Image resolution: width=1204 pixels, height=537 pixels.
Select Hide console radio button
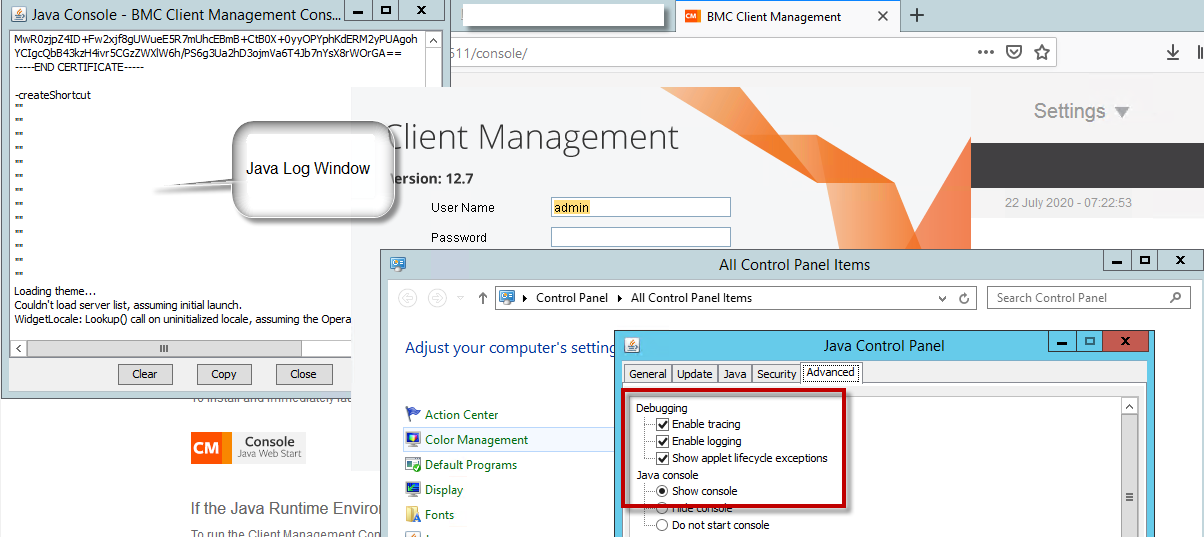pos(662,508)
